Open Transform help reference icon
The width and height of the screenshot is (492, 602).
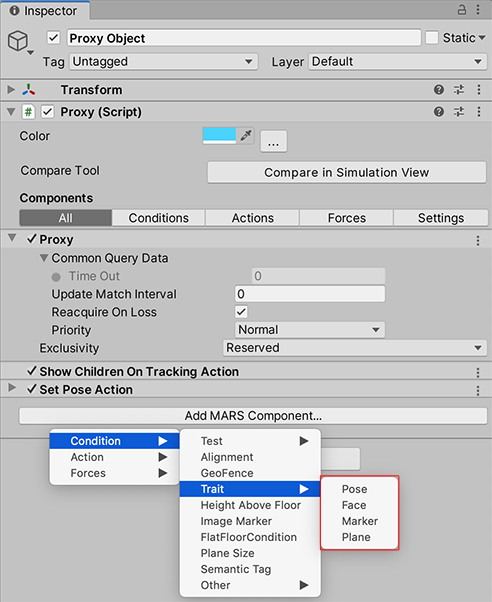[x=439, y=89]
